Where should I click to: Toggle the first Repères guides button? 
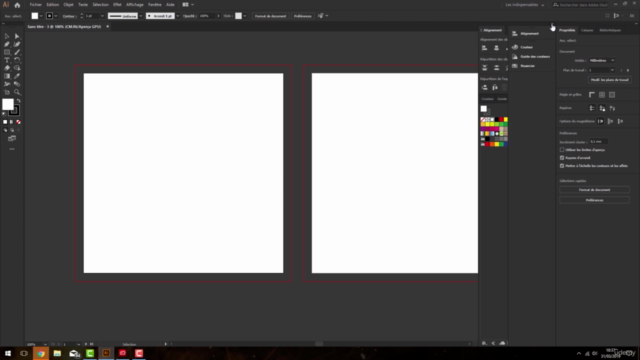click(x=592, y=108)
